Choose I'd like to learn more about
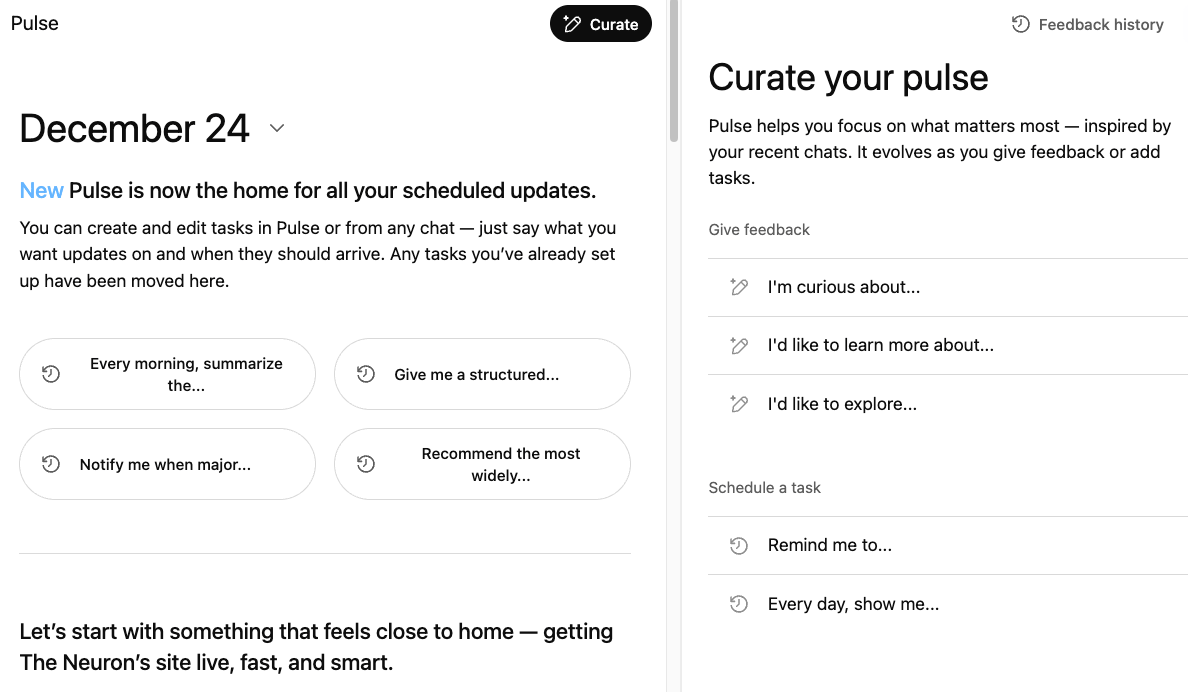The width and height of the screenshot is (1188, 692). pyautogui.click(x=880, y=346)
